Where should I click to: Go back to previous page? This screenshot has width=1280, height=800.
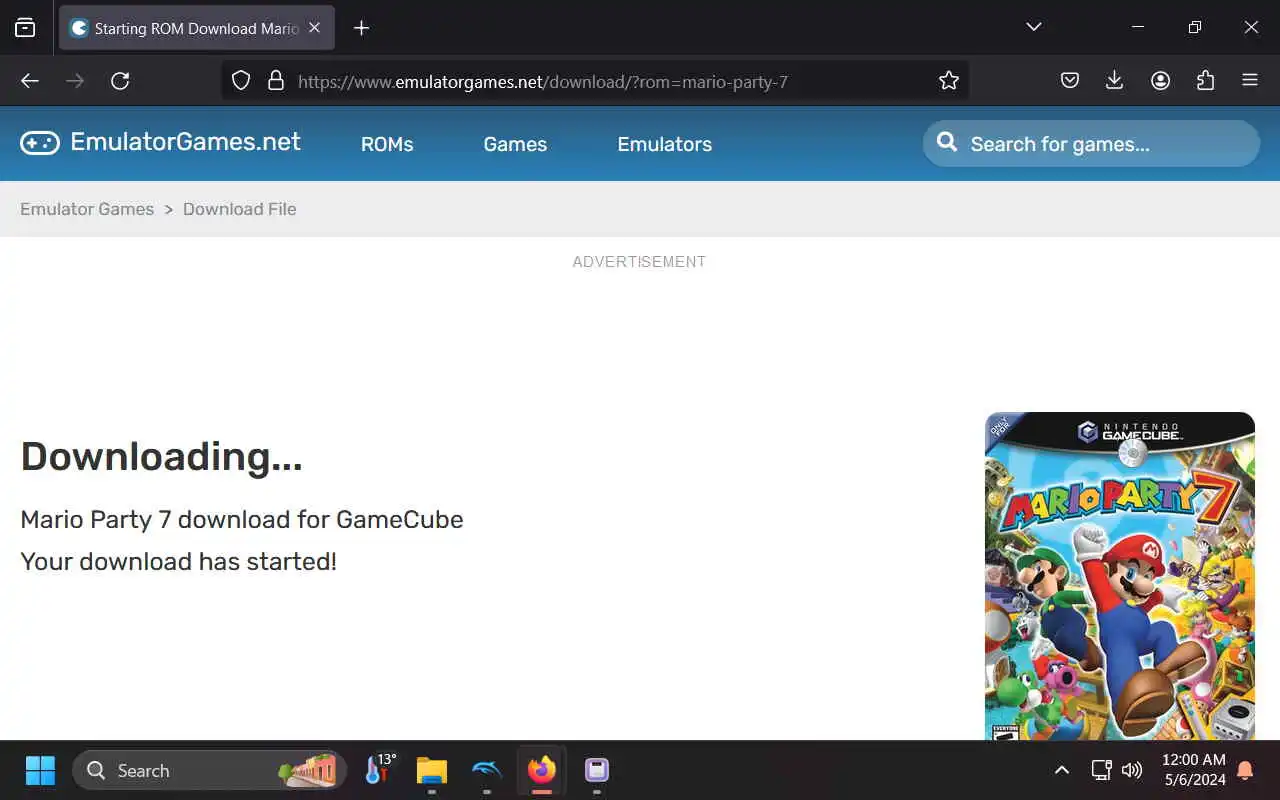pyautogui.click(x=30, y=81)
